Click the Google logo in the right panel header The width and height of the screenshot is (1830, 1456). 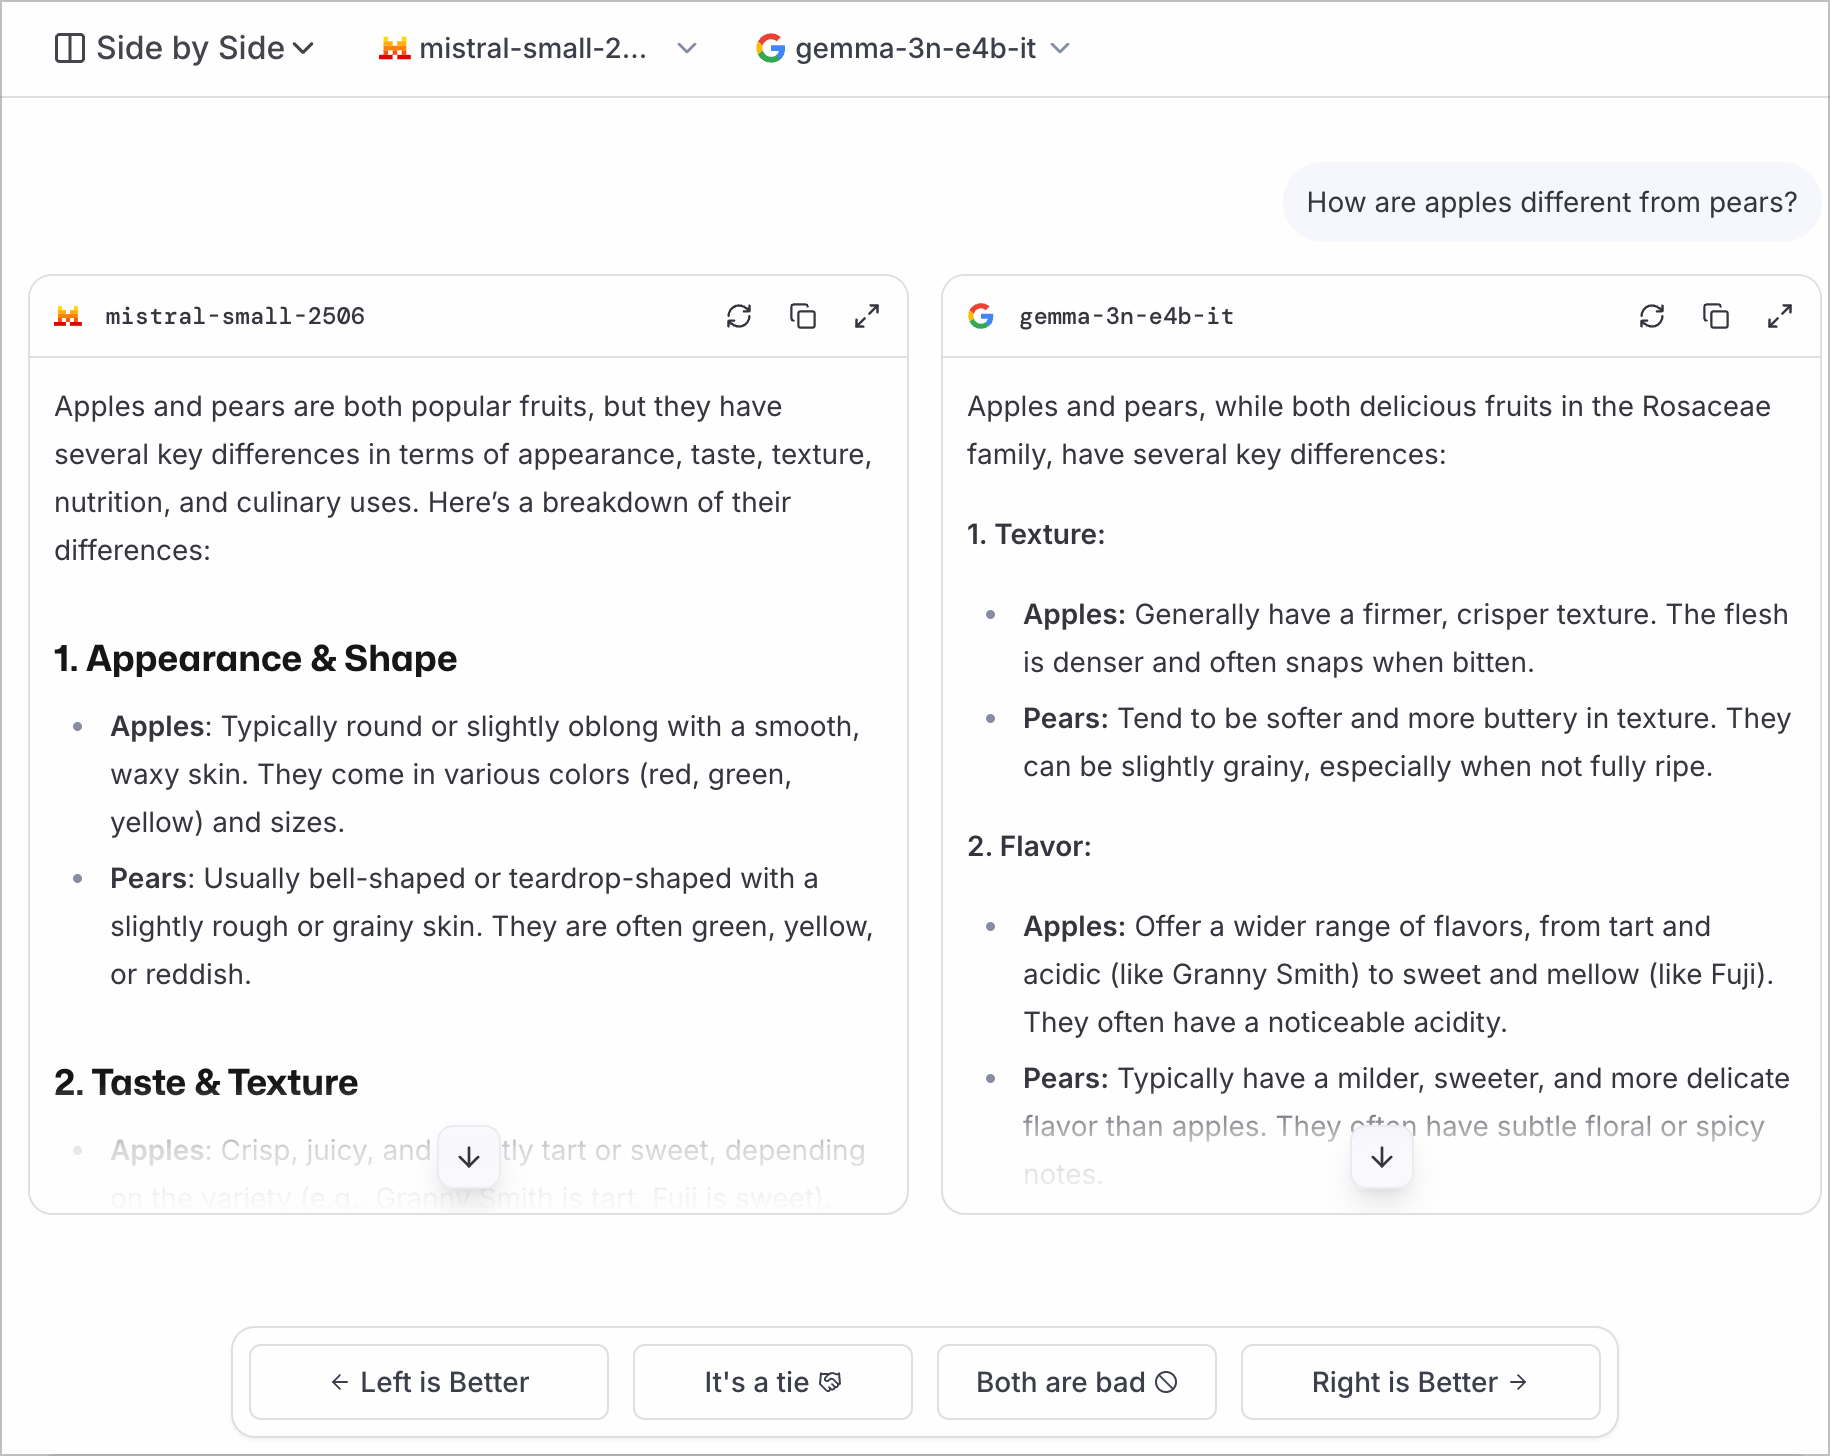coord(981,316)
